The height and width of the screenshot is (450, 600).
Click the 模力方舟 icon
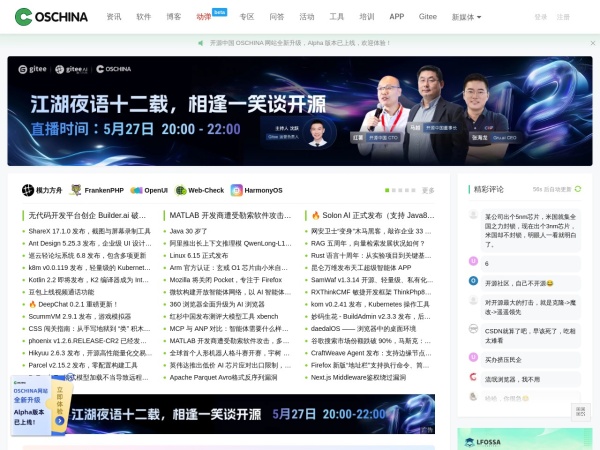28,190
